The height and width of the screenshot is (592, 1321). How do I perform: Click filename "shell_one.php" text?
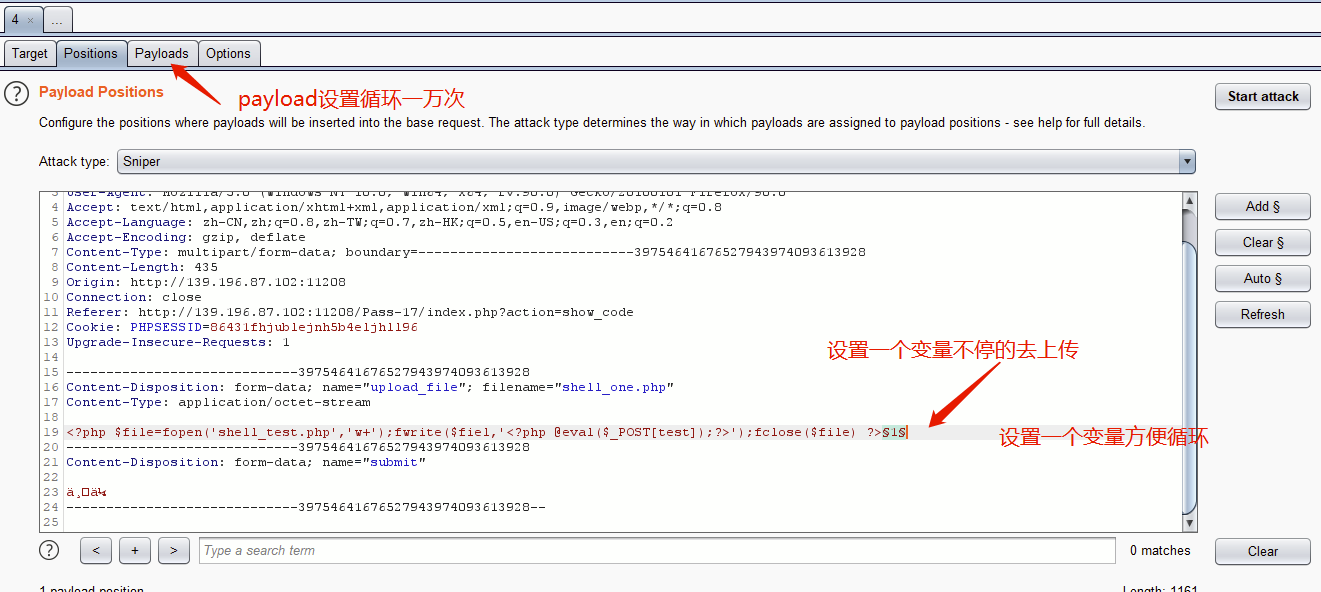(x=618, y=387)
